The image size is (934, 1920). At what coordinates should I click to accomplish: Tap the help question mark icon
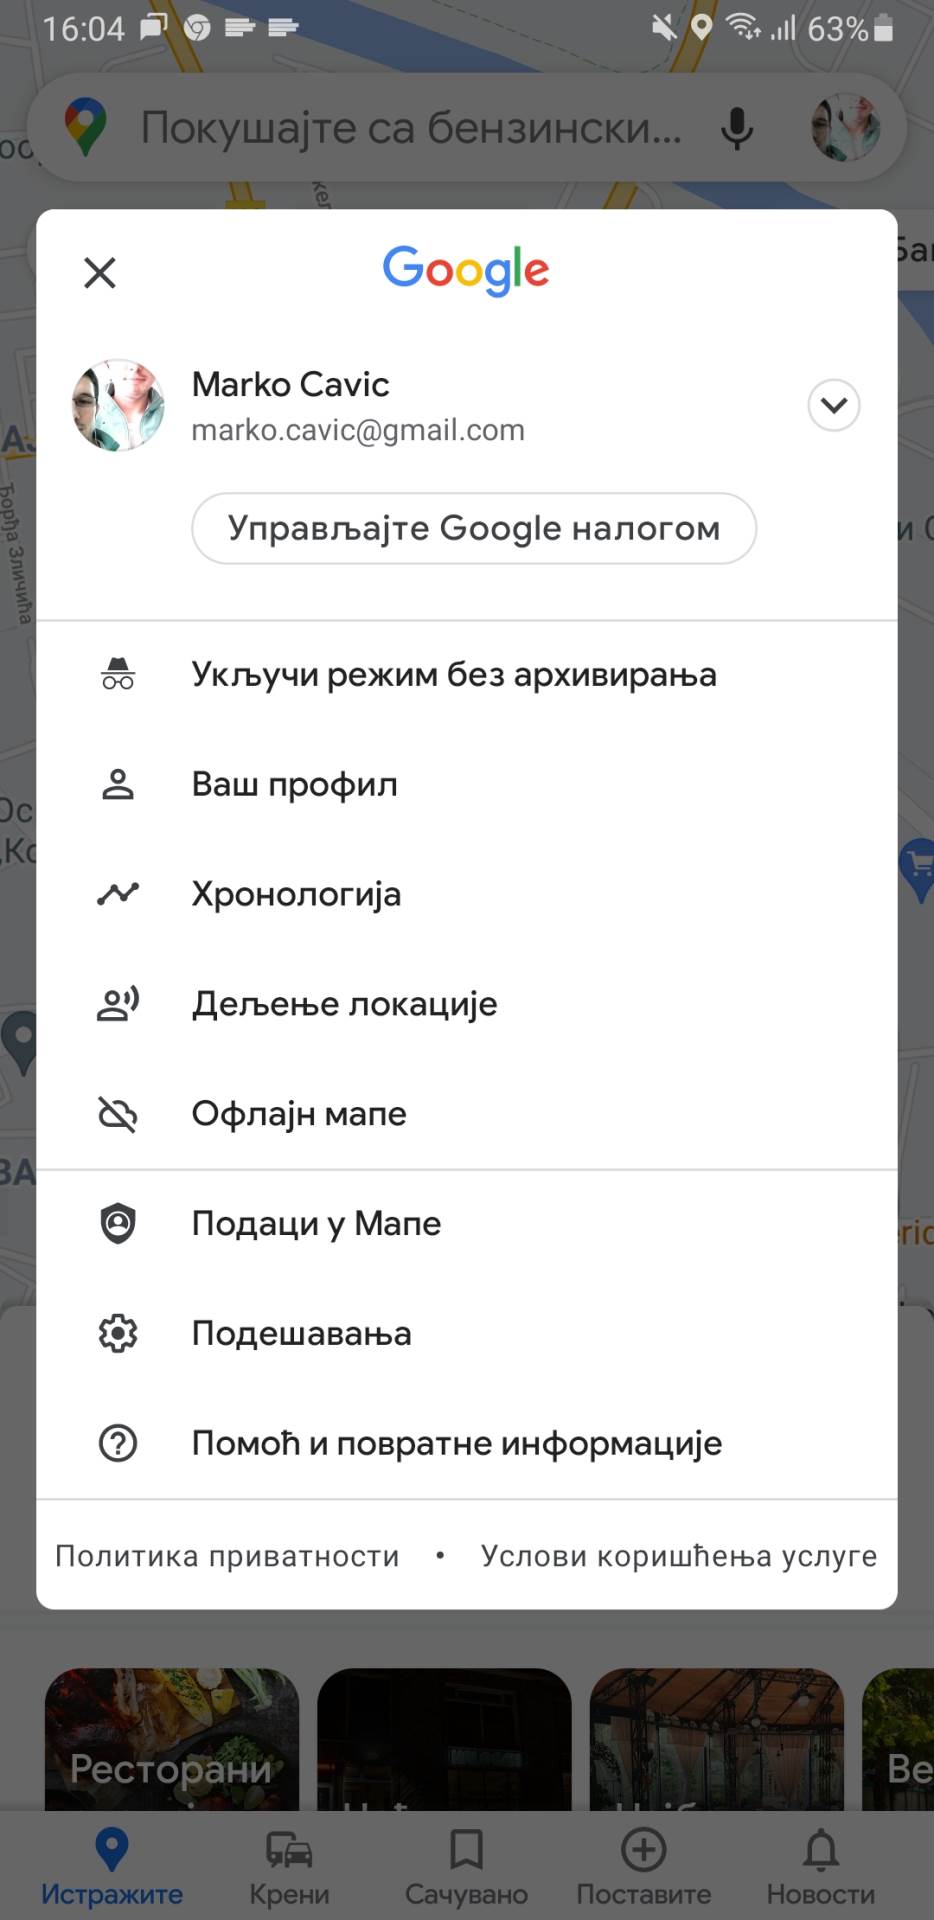tap(118, 1442)
